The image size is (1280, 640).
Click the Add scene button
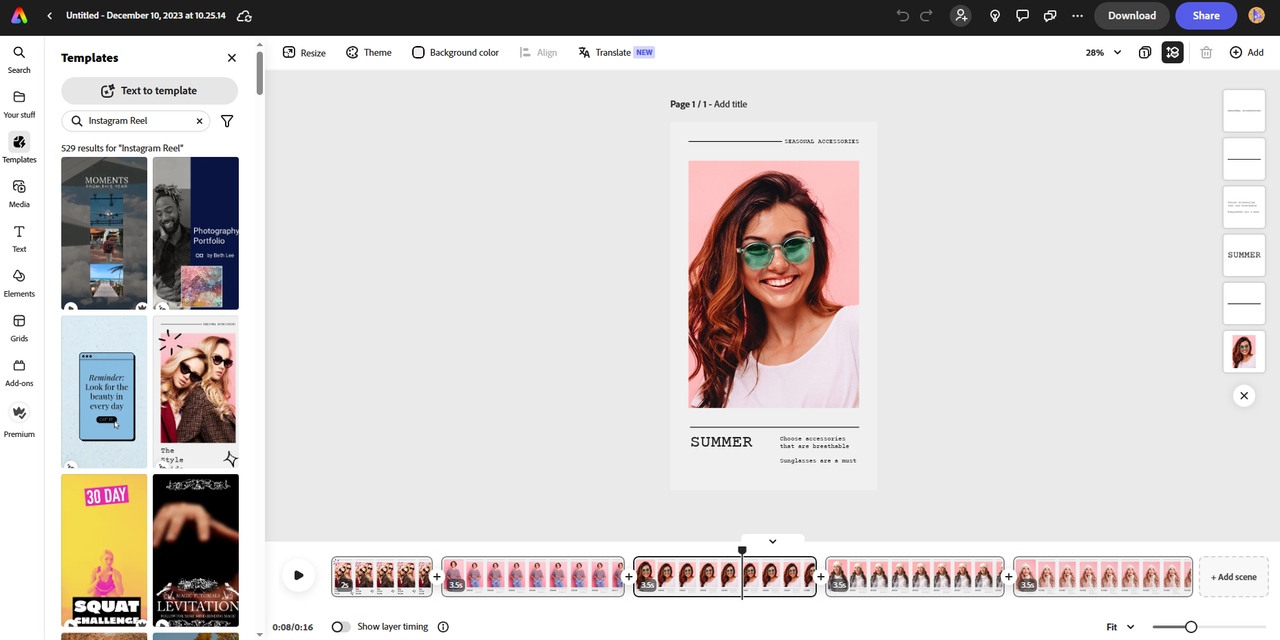1233,577
